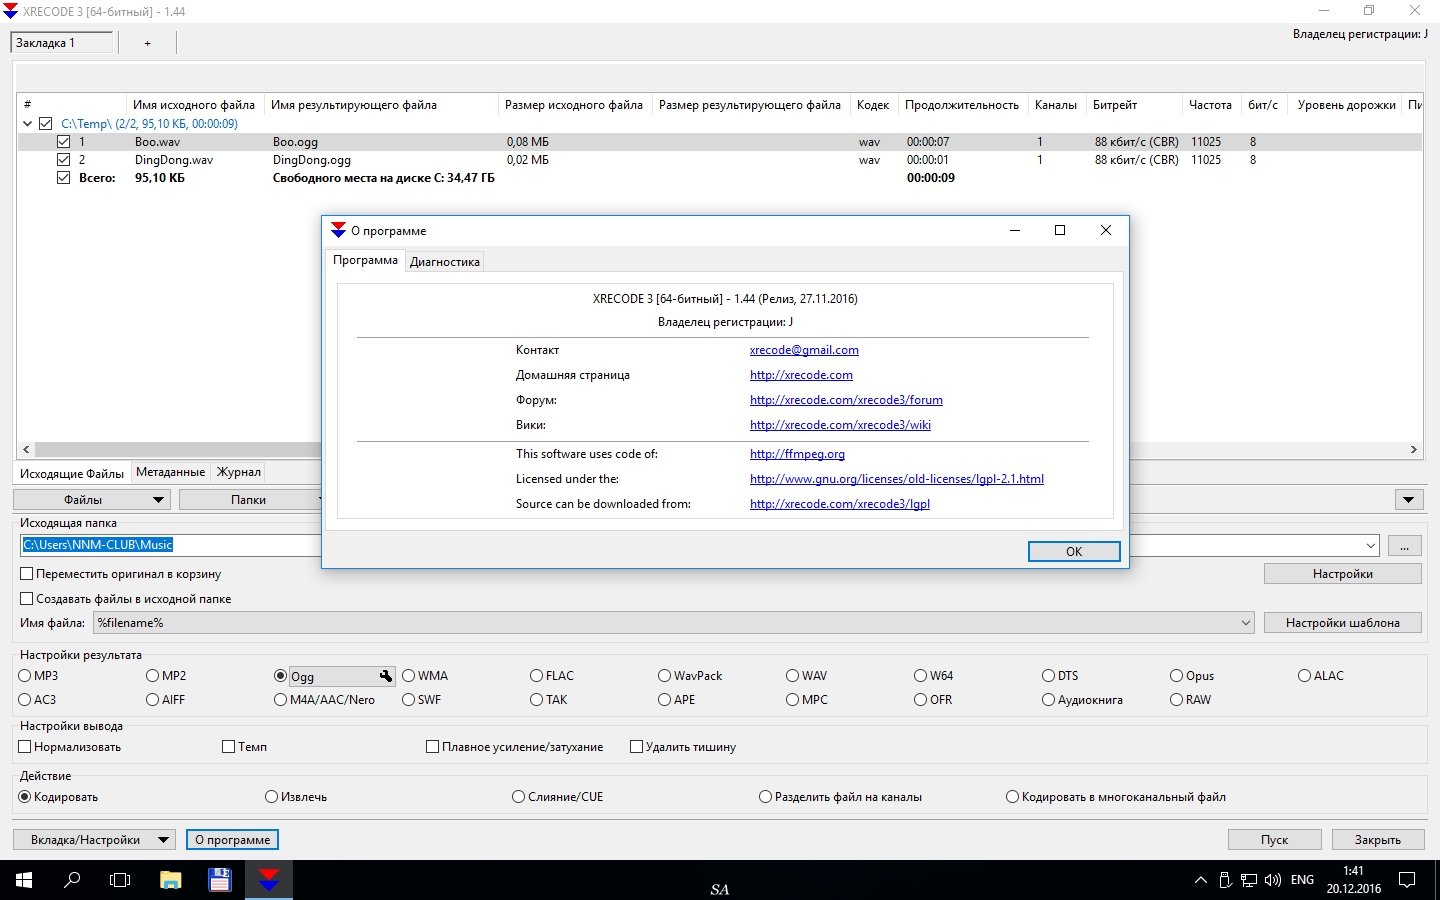
Task: Select the FLAC output format
Action: (x=537, y=676)
